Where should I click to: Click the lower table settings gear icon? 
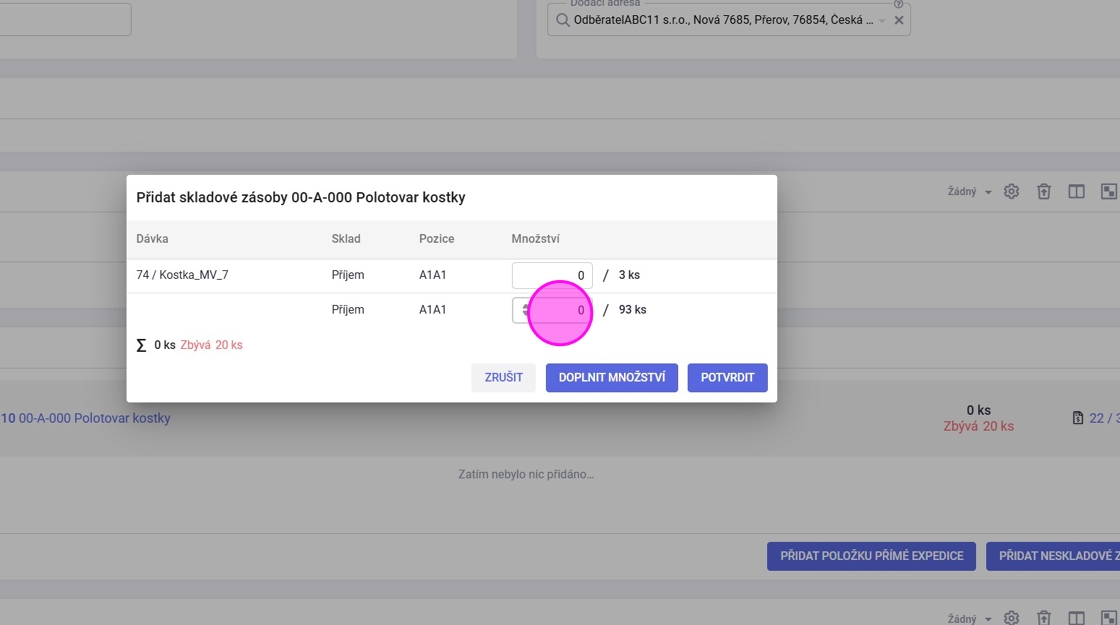1011,618
